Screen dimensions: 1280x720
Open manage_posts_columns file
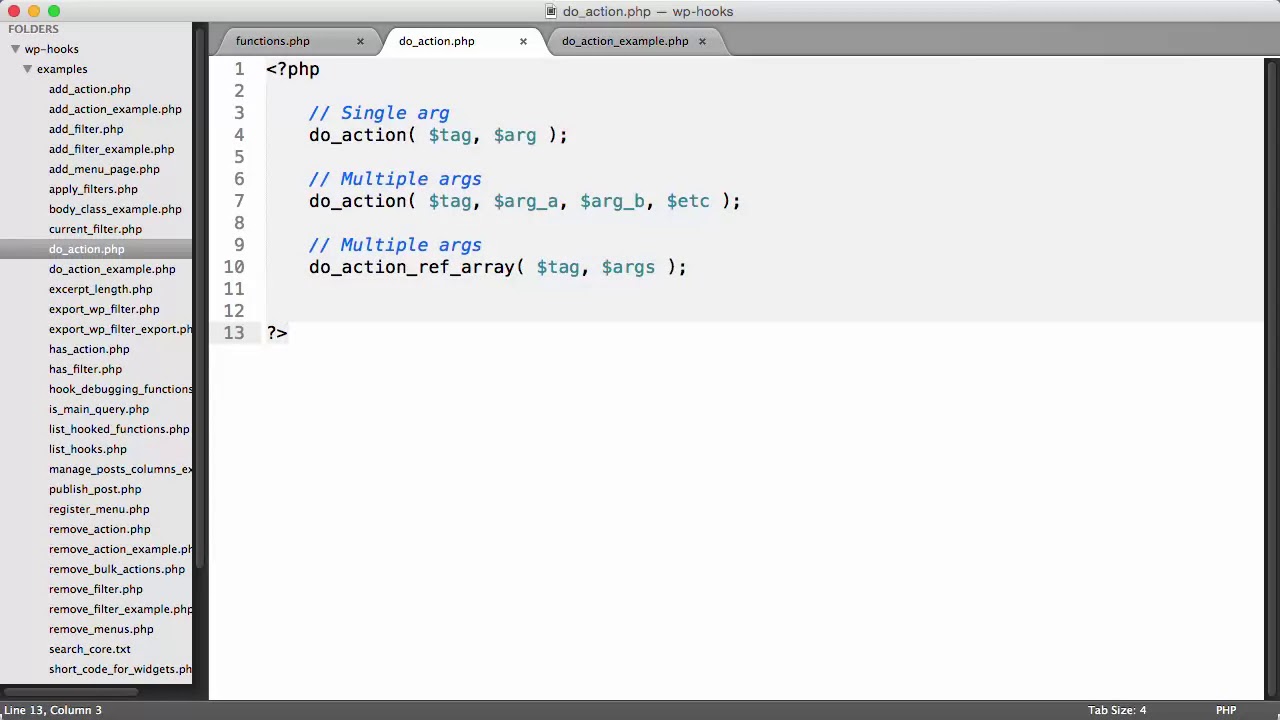coord(121,469)
